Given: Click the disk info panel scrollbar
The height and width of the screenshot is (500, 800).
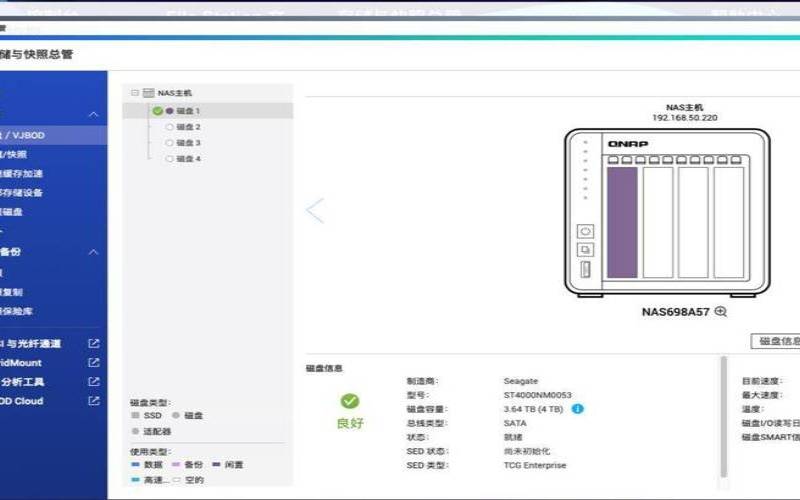Looking at the screenshot, I should pos(723,416).
